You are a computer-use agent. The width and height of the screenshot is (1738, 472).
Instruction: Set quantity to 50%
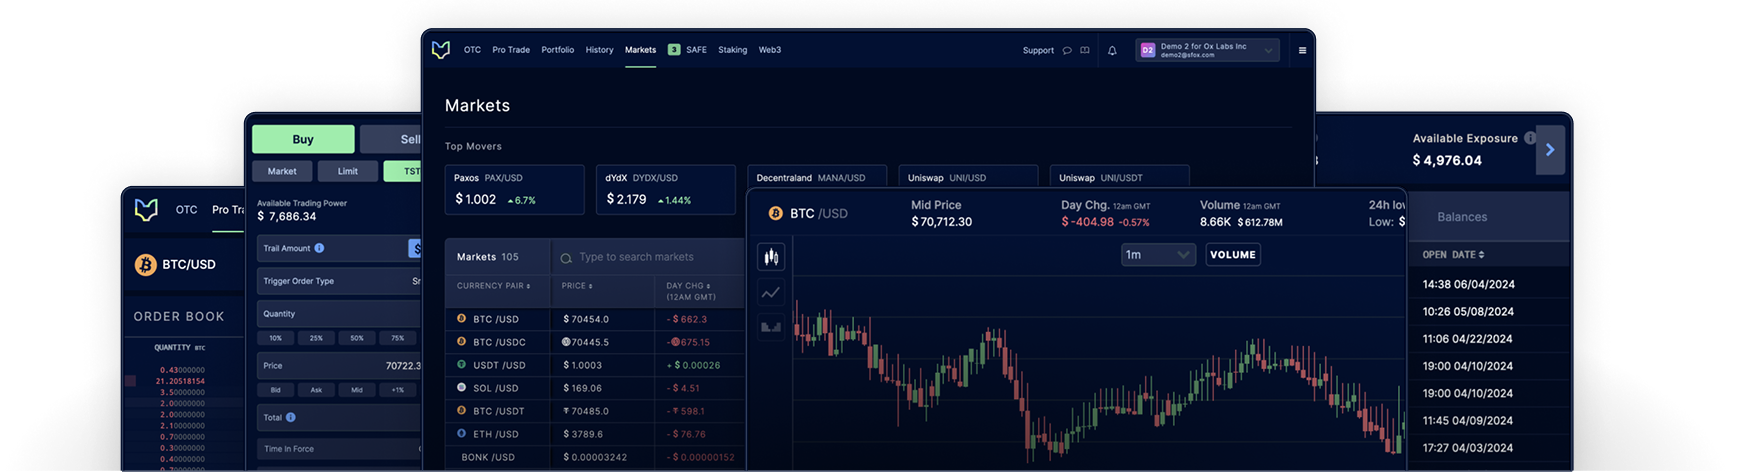click(357, 338)
